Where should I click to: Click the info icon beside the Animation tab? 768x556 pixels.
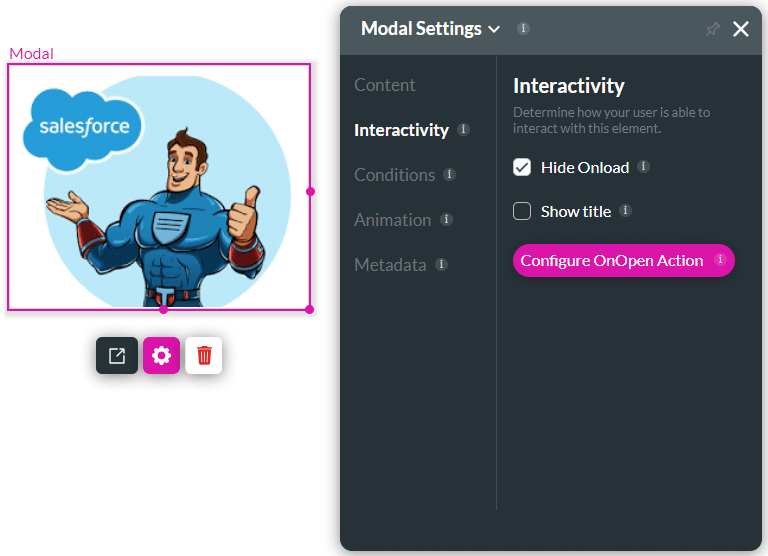pos(446,220)
